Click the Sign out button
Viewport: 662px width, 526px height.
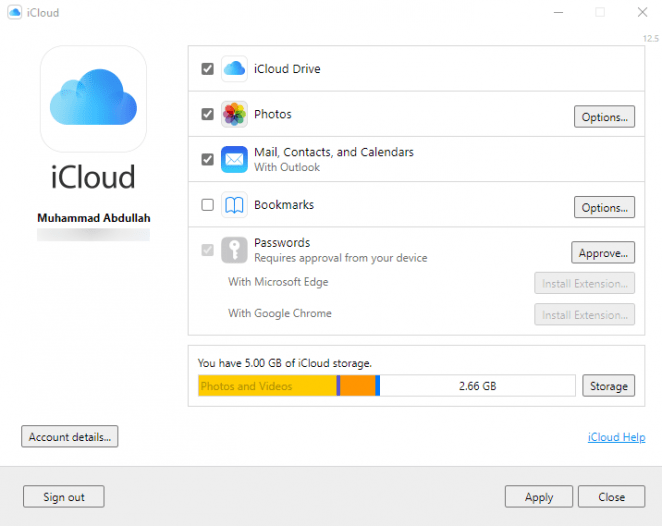coord(64,497)
